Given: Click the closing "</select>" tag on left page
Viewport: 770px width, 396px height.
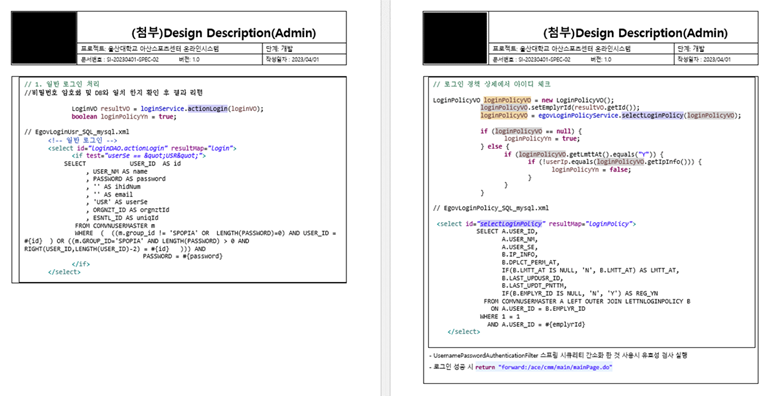Looking at the screenshot, I should 64,272.
